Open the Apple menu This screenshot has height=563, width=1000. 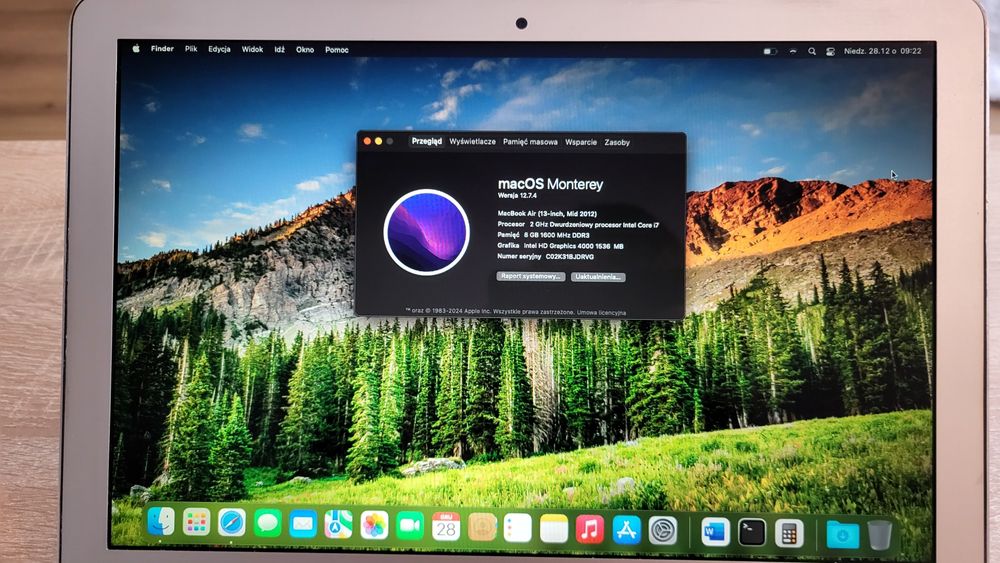tap(136, 48)
